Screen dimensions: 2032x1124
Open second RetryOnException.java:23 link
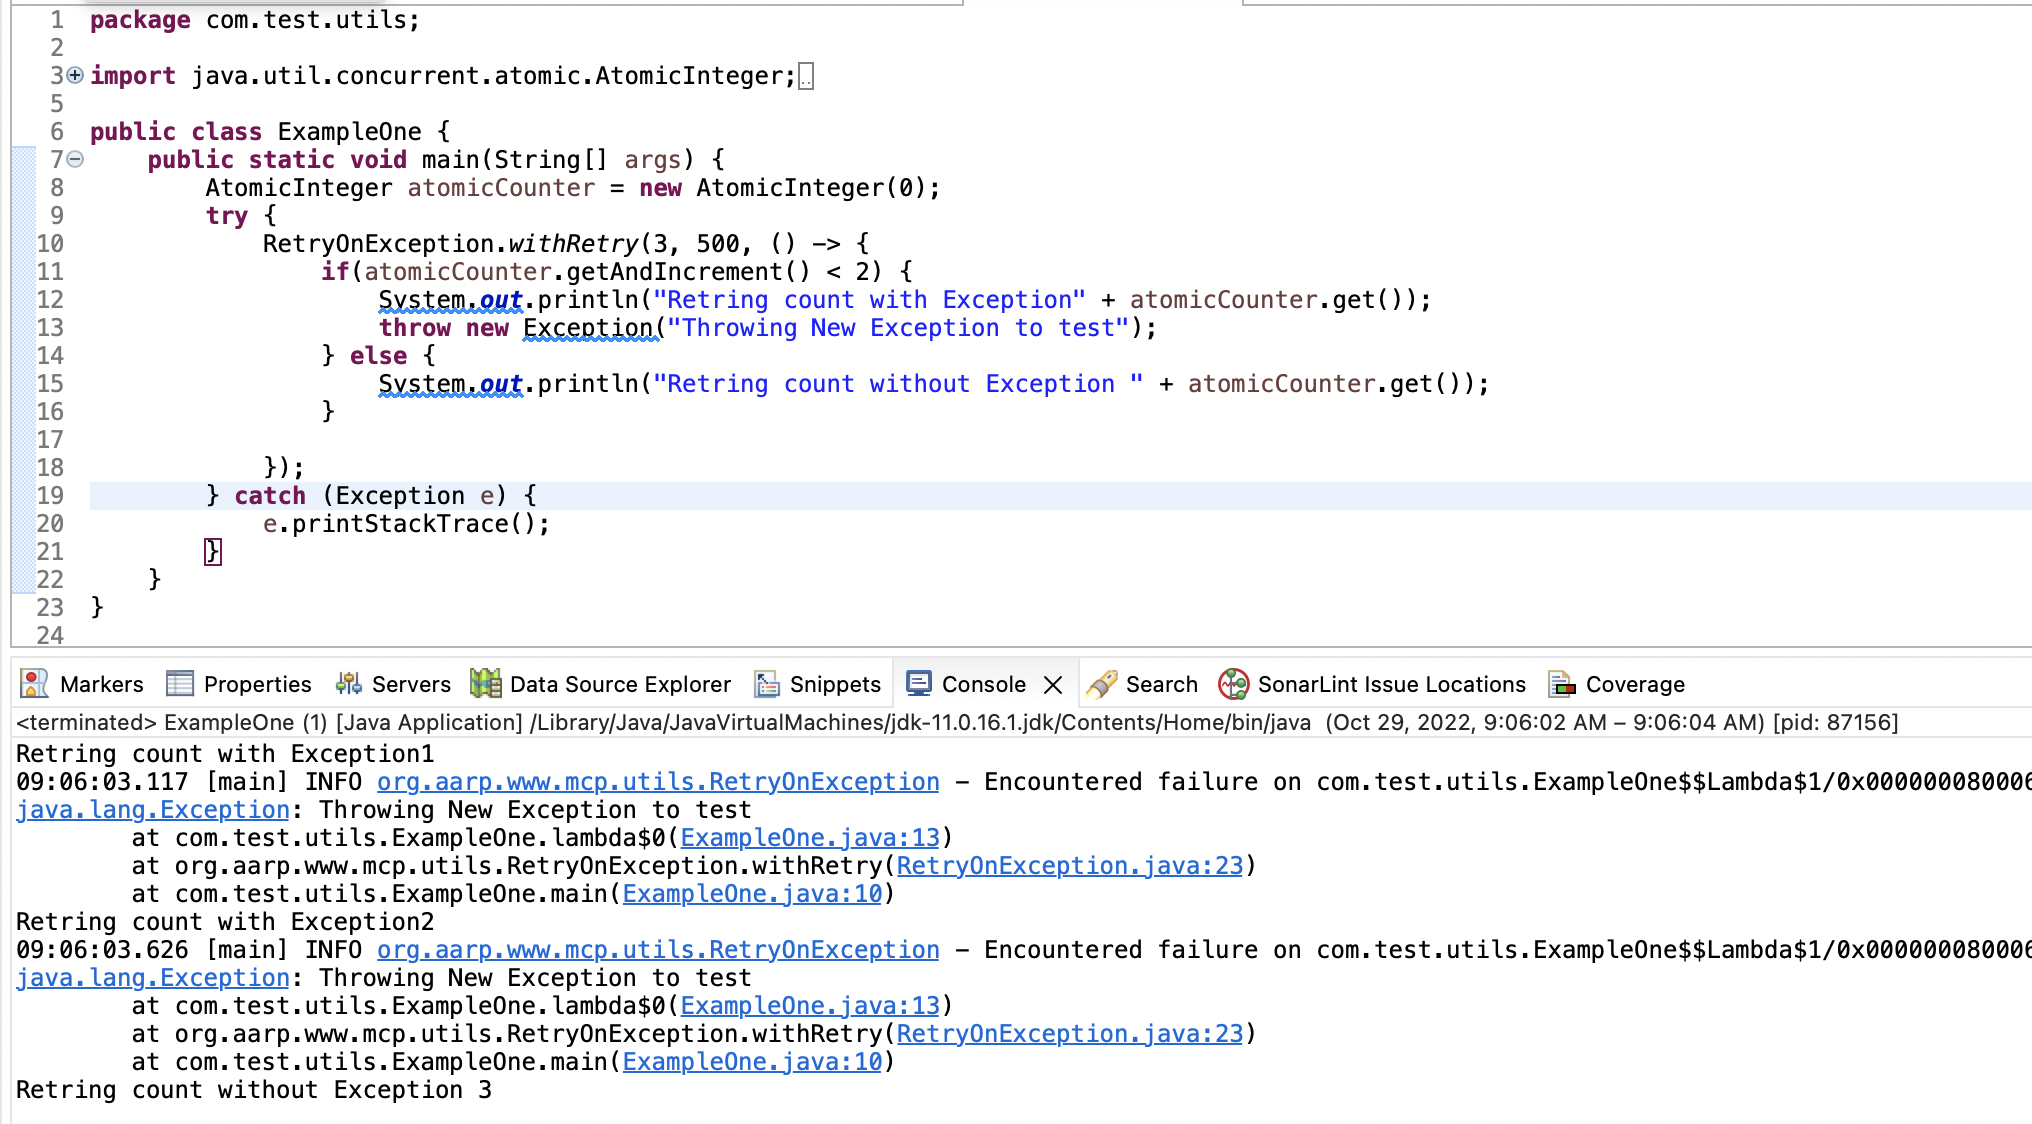point(1069,1034)
